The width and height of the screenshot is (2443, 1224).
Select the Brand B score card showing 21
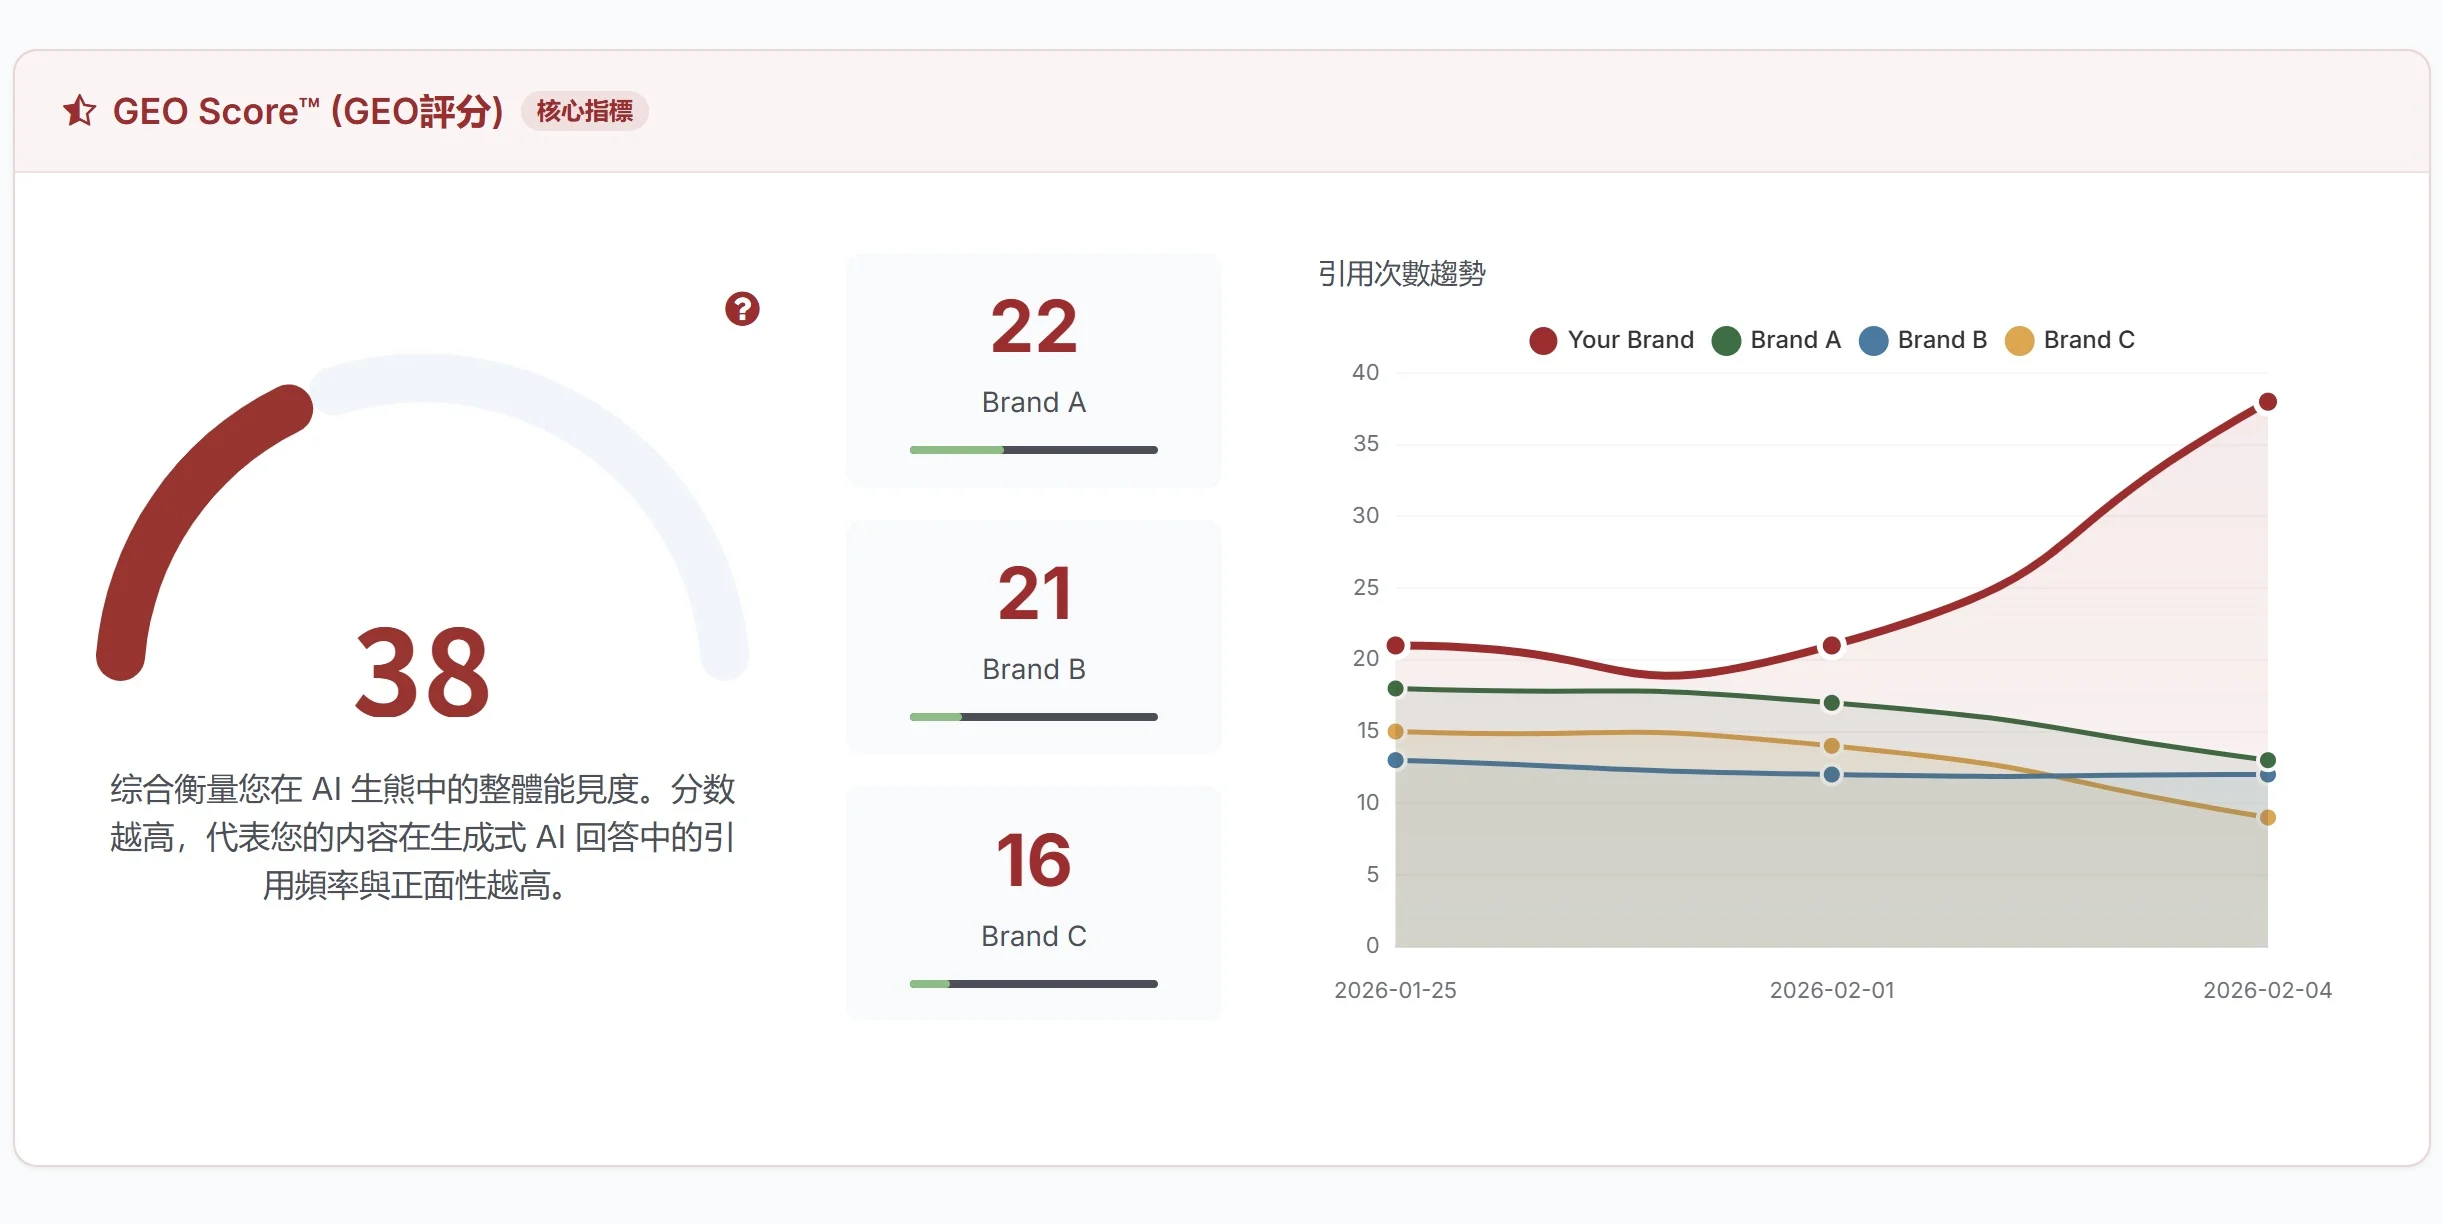(1033, 637)
